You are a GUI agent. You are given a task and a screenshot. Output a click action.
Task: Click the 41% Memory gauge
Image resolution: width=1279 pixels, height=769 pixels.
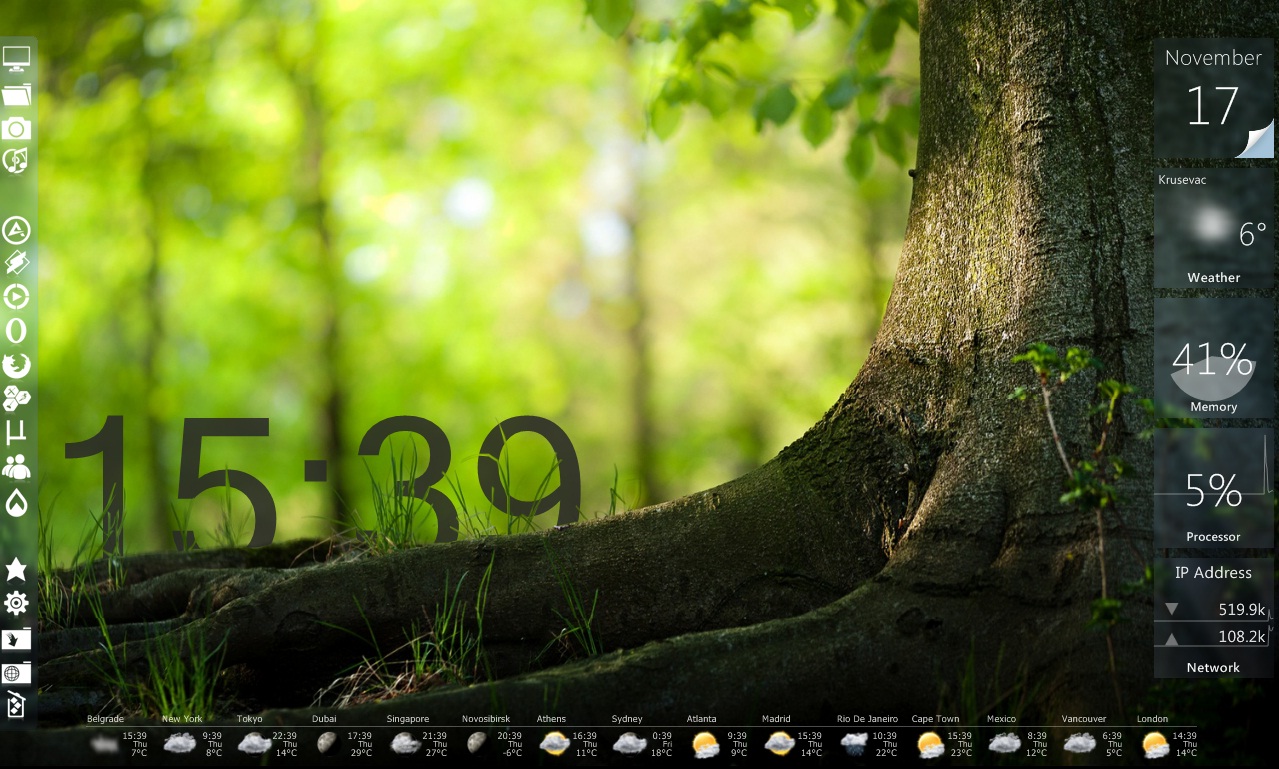coord(1214,357)
